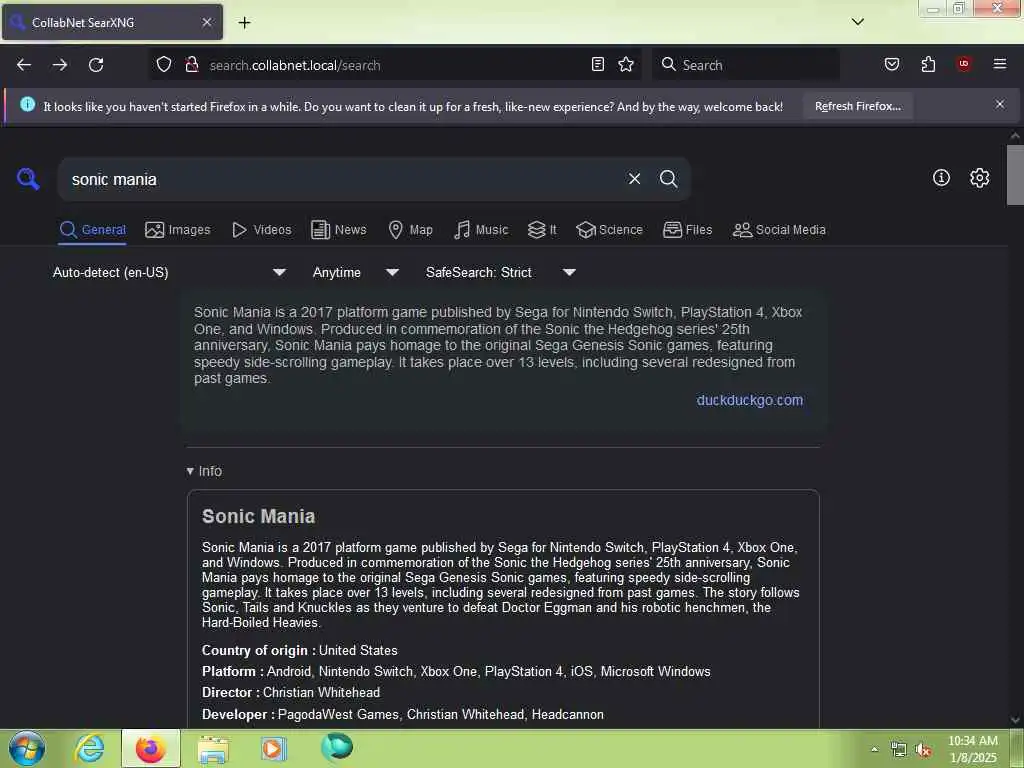
Task: Show hidden system tray icons
Action: [x=874, y=749]
